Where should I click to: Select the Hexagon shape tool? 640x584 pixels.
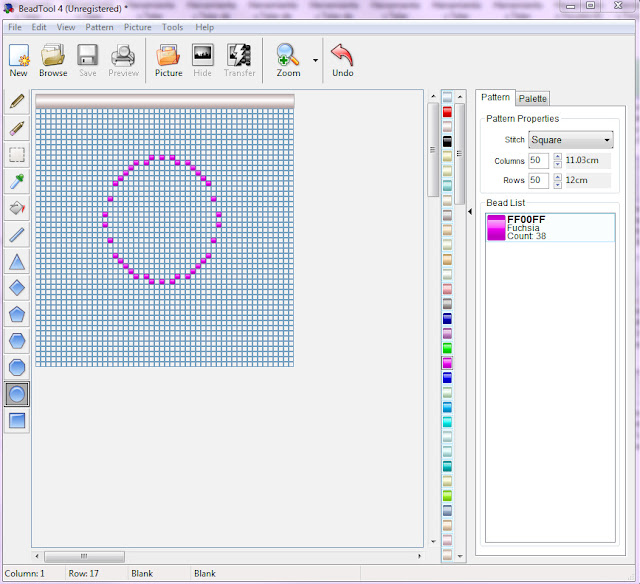coord(17,341)
